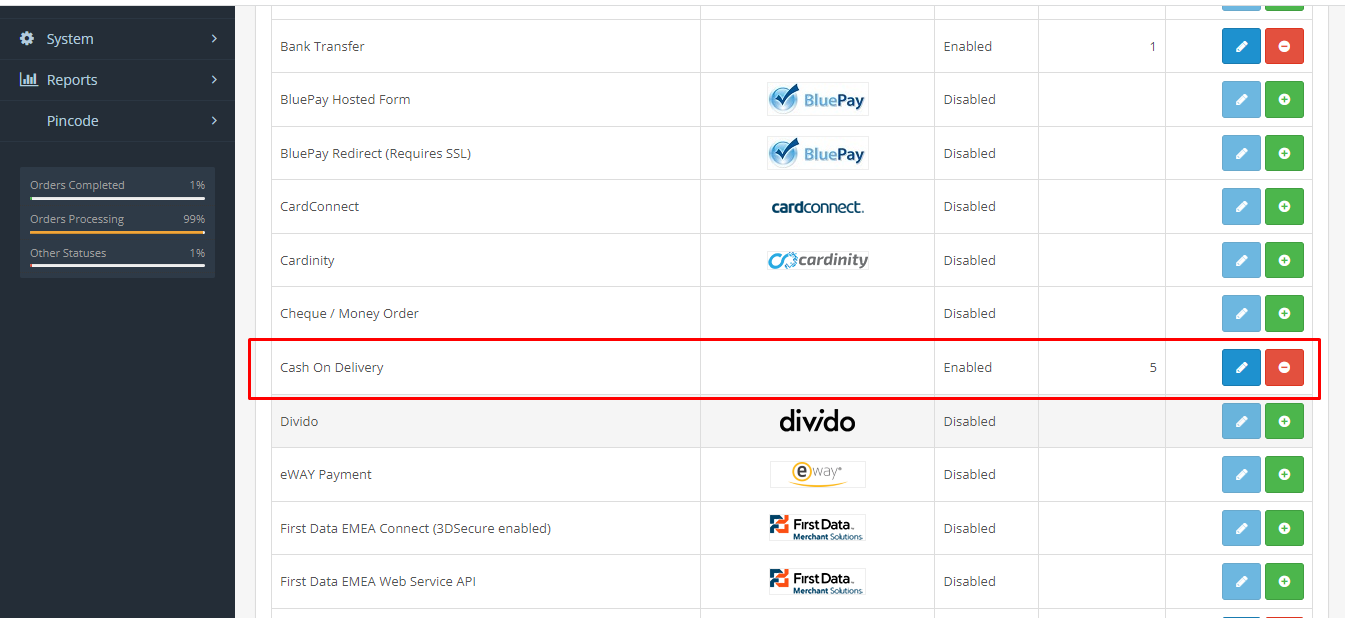Edit the Bank Transfer payment method

(x=1241, y=46)
